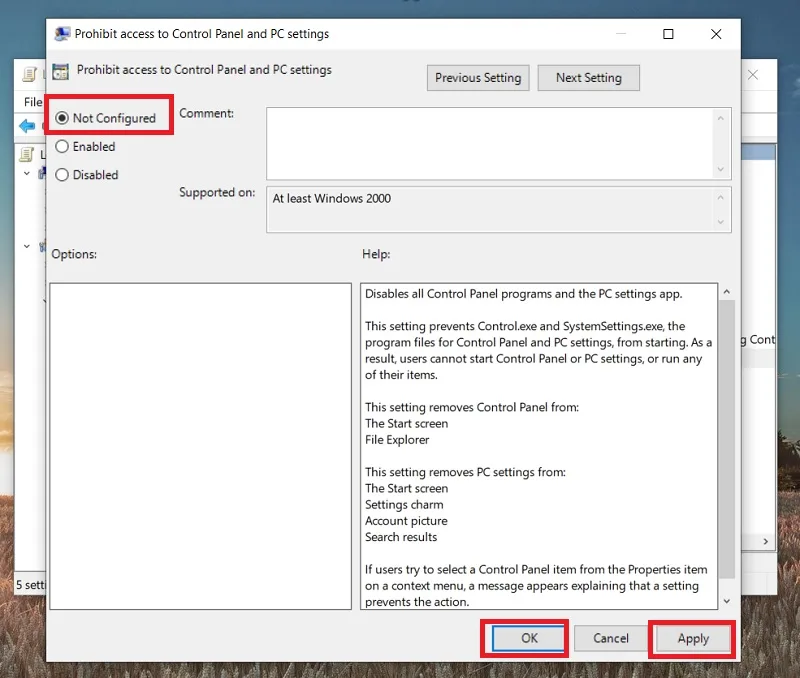The width and height of the screenshot is (800, 678).
Task: Click the Help pane scroll down arrow
Action: coord(727,601)
